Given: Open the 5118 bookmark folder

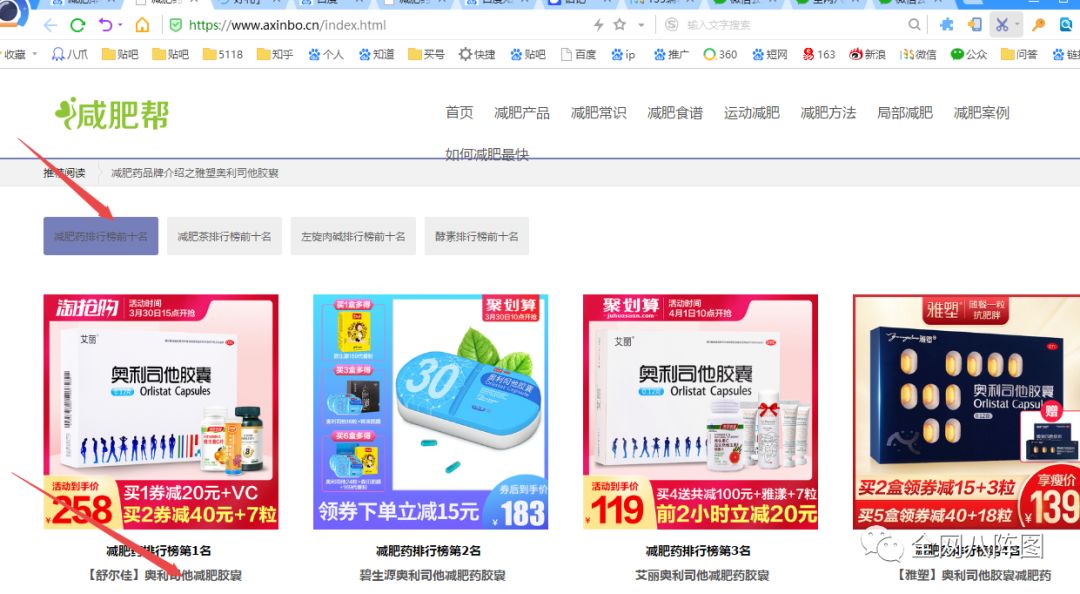Looking at the screenshot, I should pyautogui.click(x=222, y=54).
